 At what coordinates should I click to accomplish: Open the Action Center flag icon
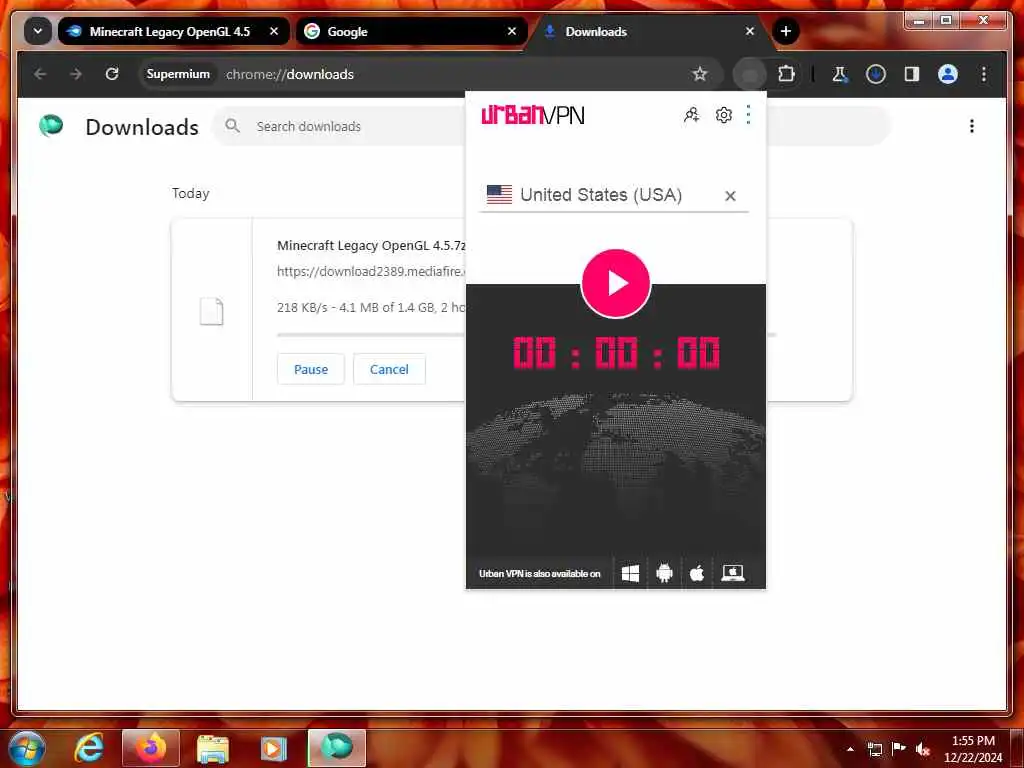coord(899,748)
